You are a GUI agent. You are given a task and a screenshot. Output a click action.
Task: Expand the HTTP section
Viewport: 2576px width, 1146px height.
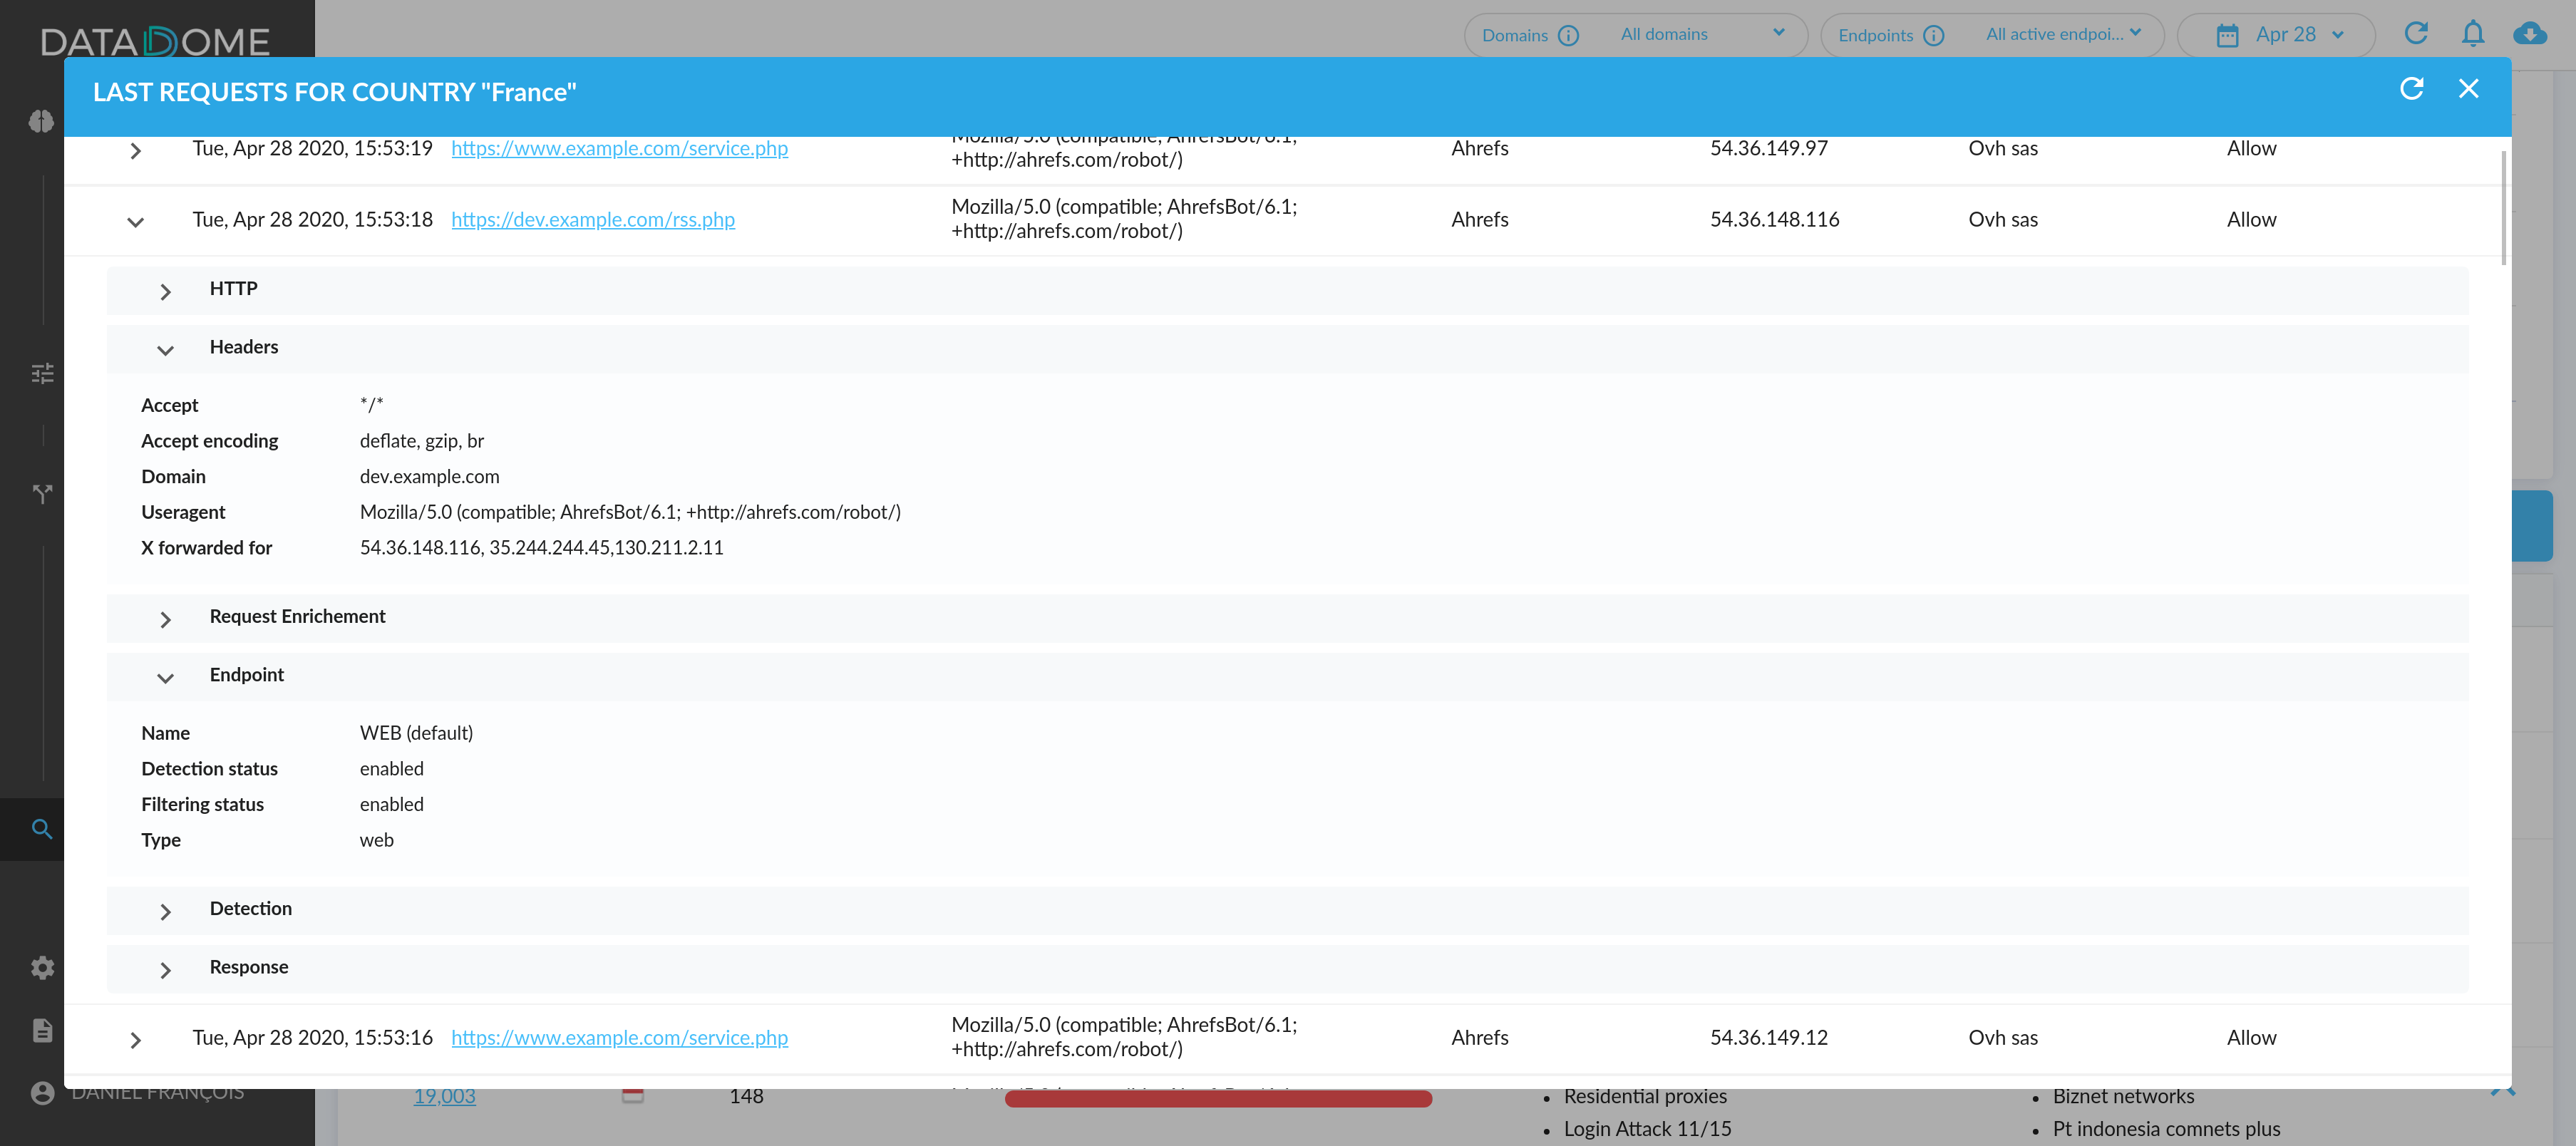coord(166,291)
